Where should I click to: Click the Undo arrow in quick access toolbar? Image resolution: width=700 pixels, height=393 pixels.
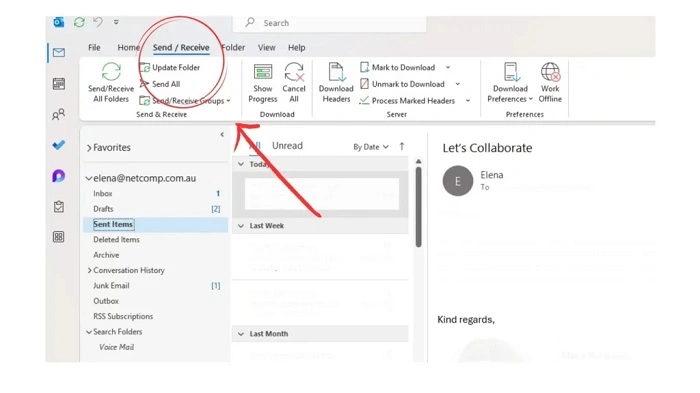click(98, 22)
